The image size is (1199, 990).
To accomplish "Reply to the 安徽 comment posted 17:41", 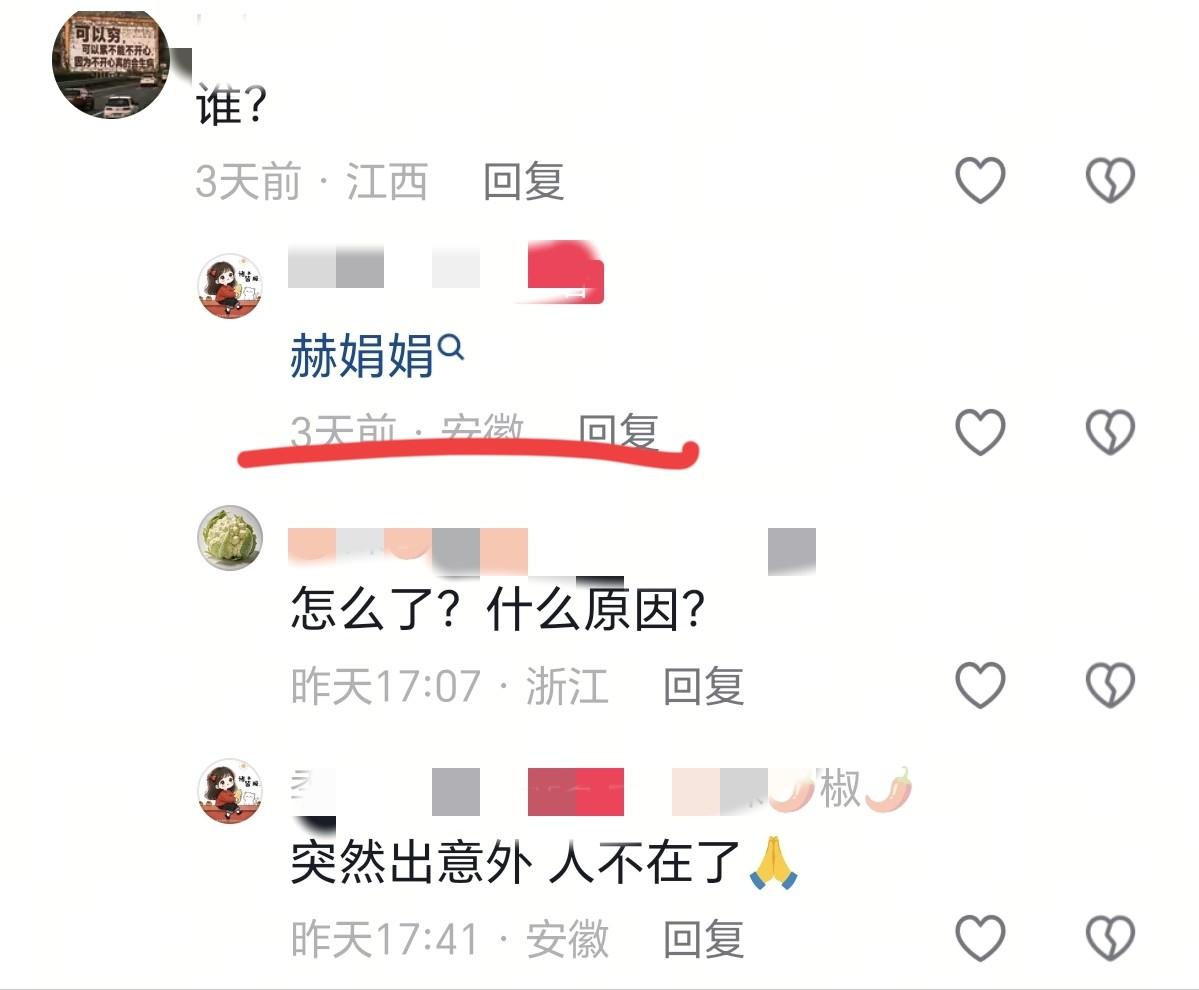I will [703, 939].
